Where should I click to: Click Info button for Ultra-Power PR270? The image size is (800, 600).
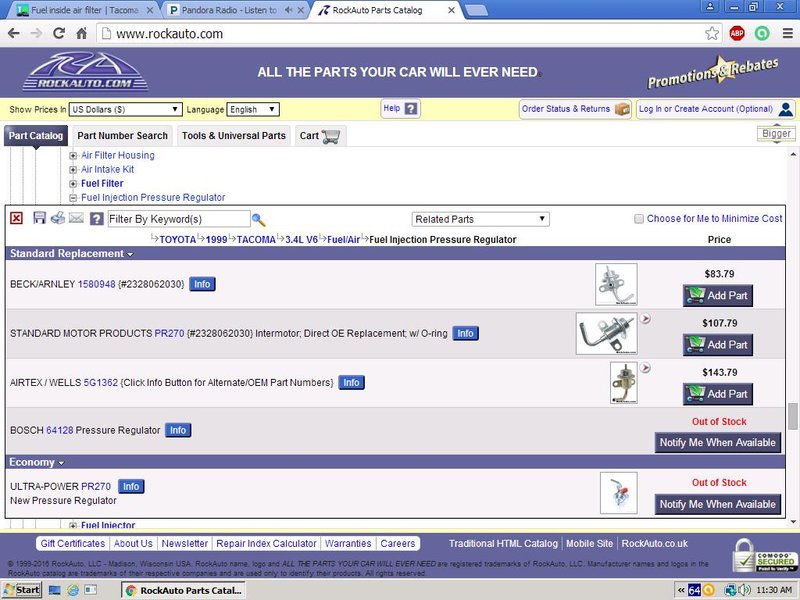131,487
